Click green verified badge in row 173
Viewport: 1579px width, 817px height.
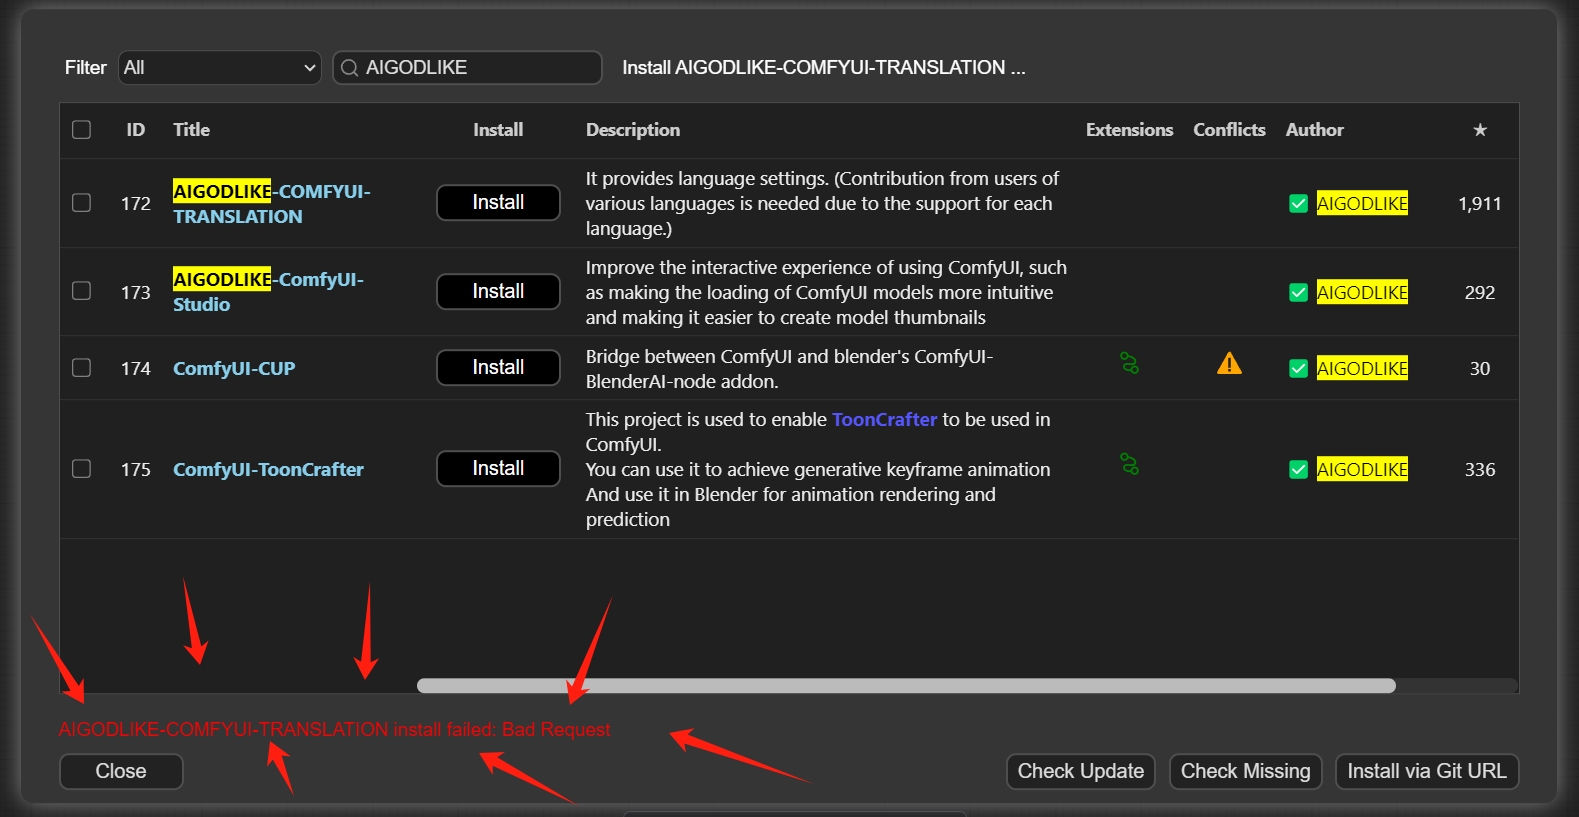pyautogui.click(x=1298, y=293)
